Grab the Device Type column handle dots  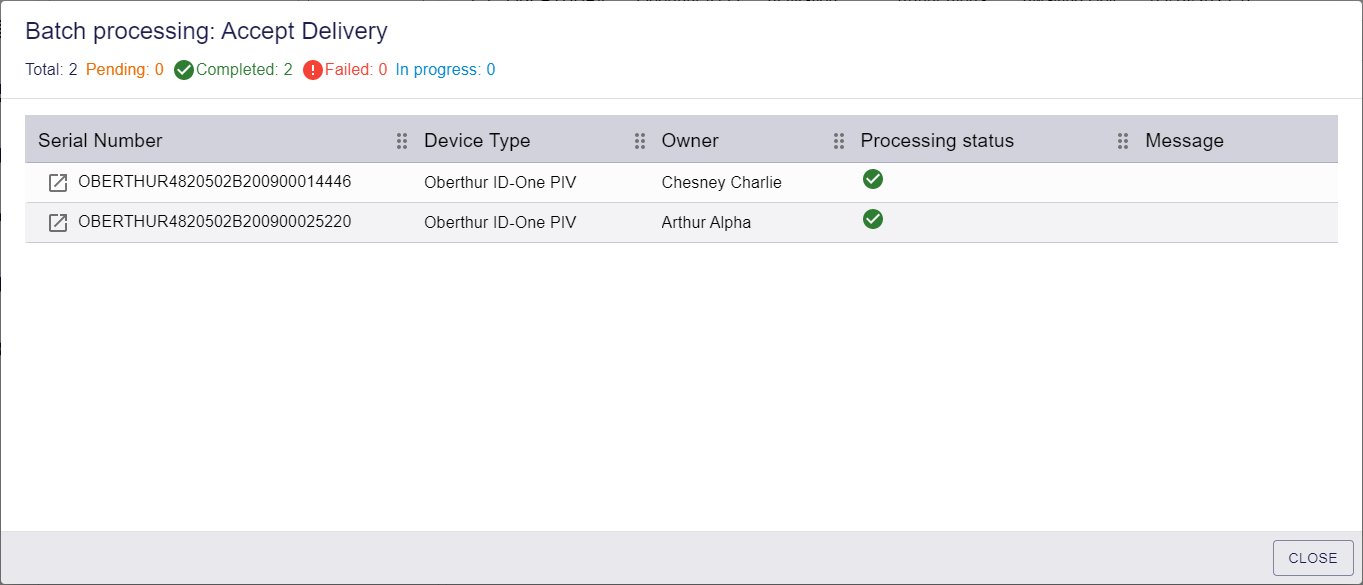(640, 141)
